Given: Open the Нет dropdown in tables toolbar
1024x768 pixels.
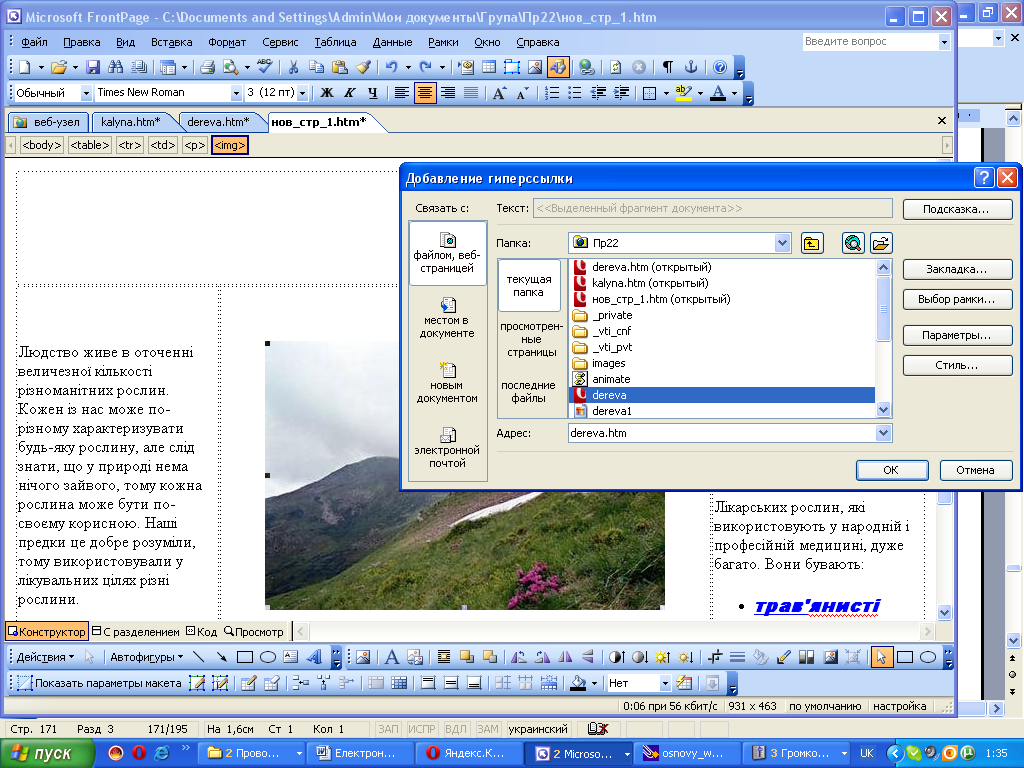Looking at the screenshot, I should [x=665, y=684].
